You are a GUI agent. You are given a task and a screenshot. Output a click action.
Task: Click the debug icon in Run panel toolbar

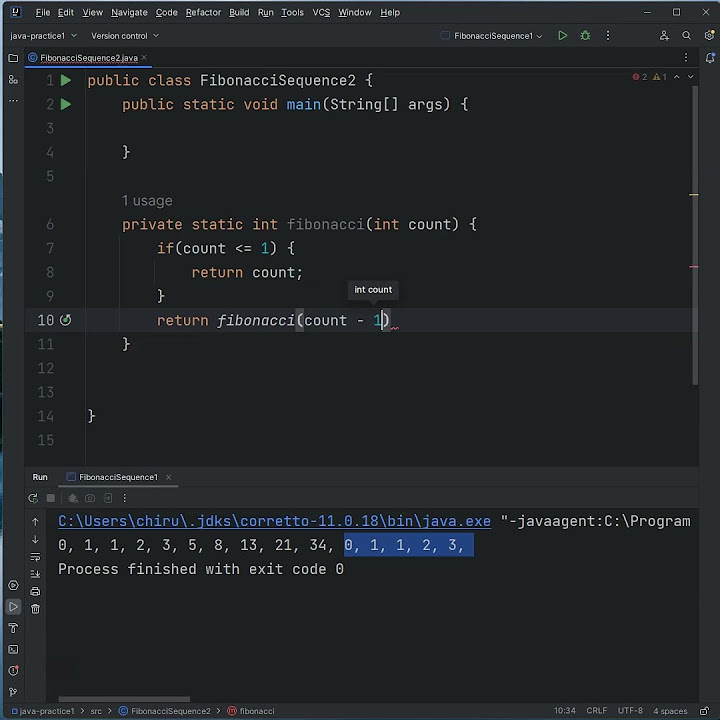[73, 498]
